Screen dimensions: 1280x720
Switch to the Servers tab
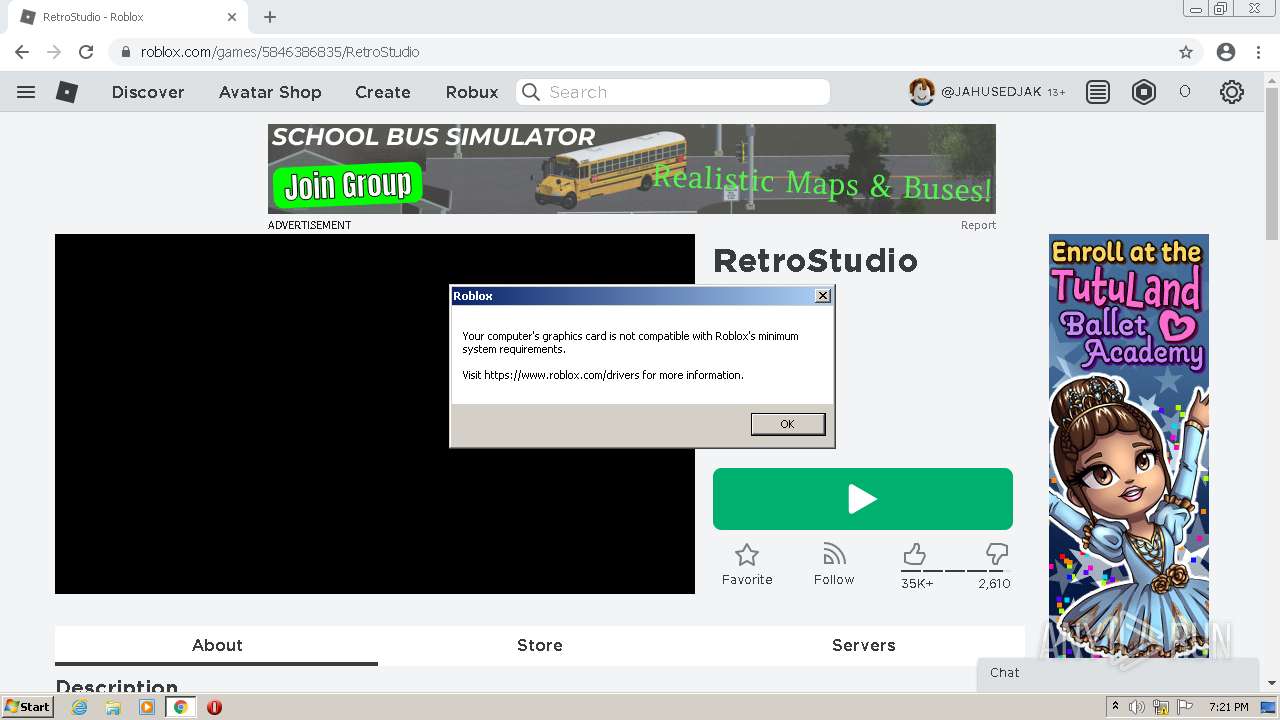click(x=864, y=645)
